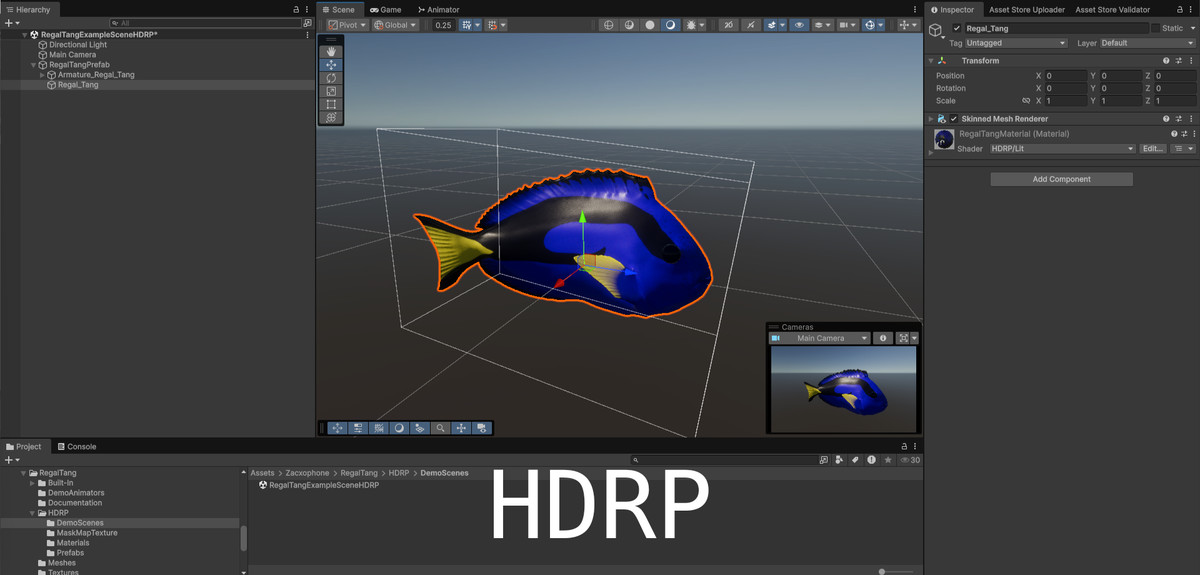Open the Asset Store Uploader tab

[1026, 10]
